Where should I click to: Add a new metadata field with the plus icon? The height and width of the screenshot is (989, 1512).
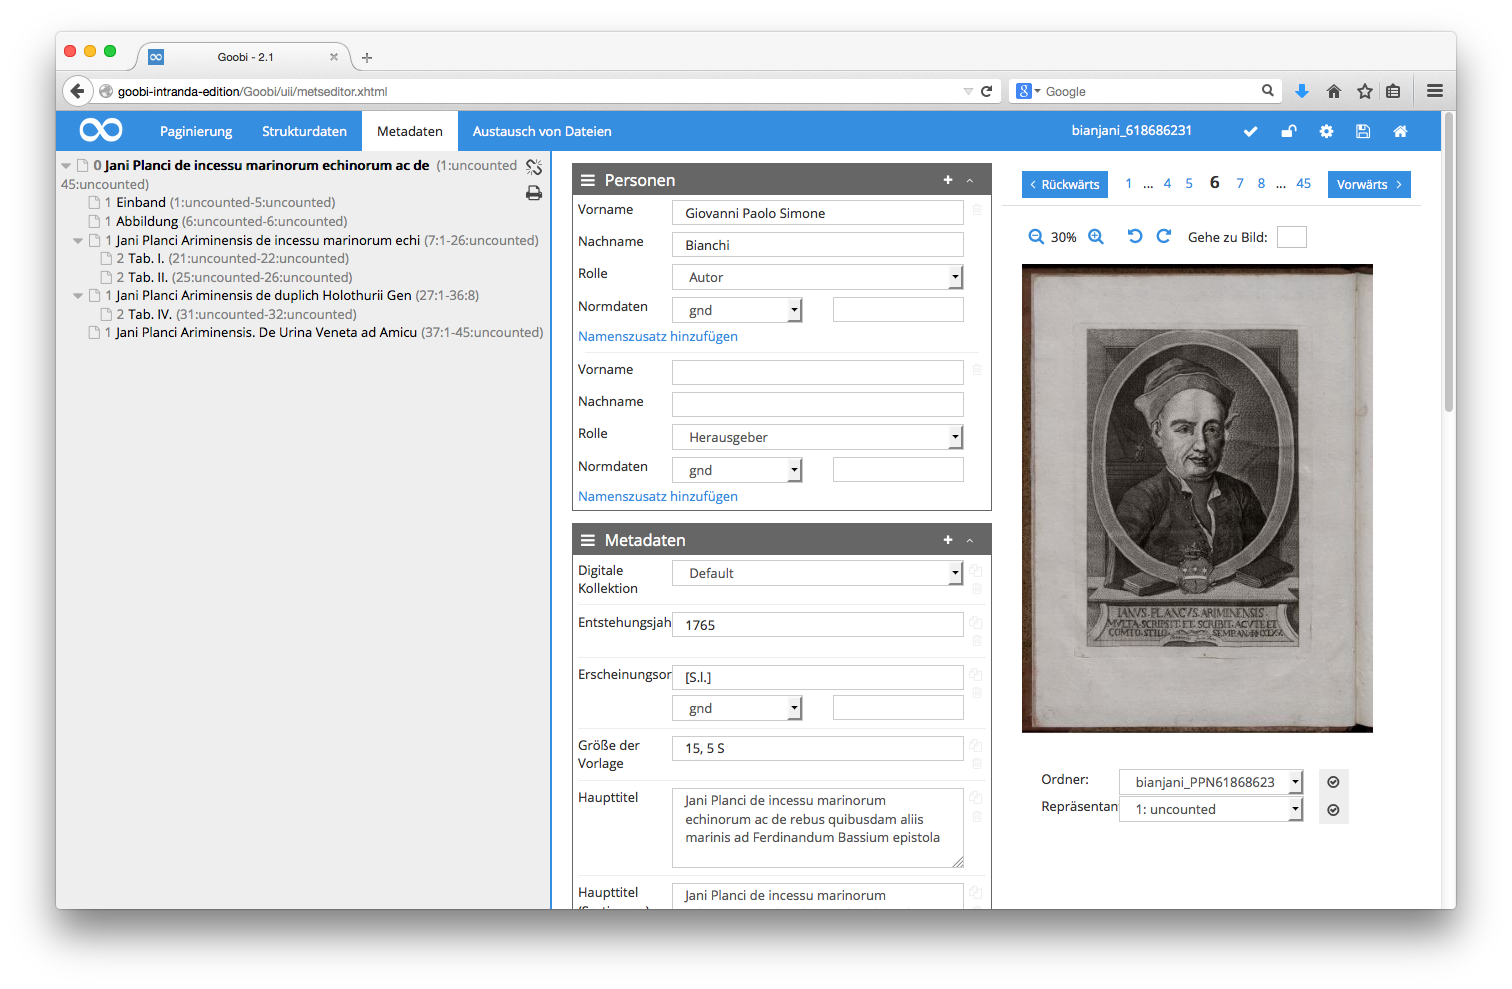[947, 539]
